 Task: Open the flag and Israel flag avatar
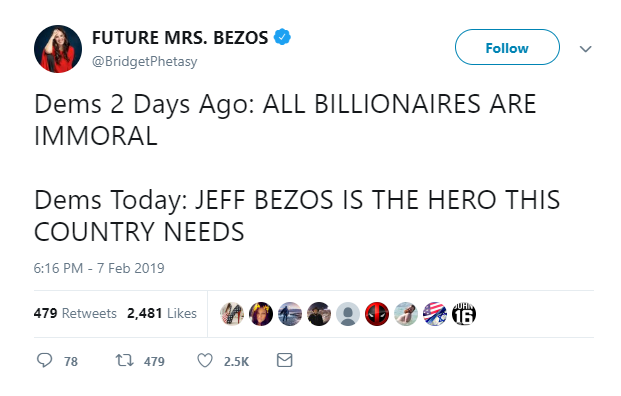pos(435,314)
